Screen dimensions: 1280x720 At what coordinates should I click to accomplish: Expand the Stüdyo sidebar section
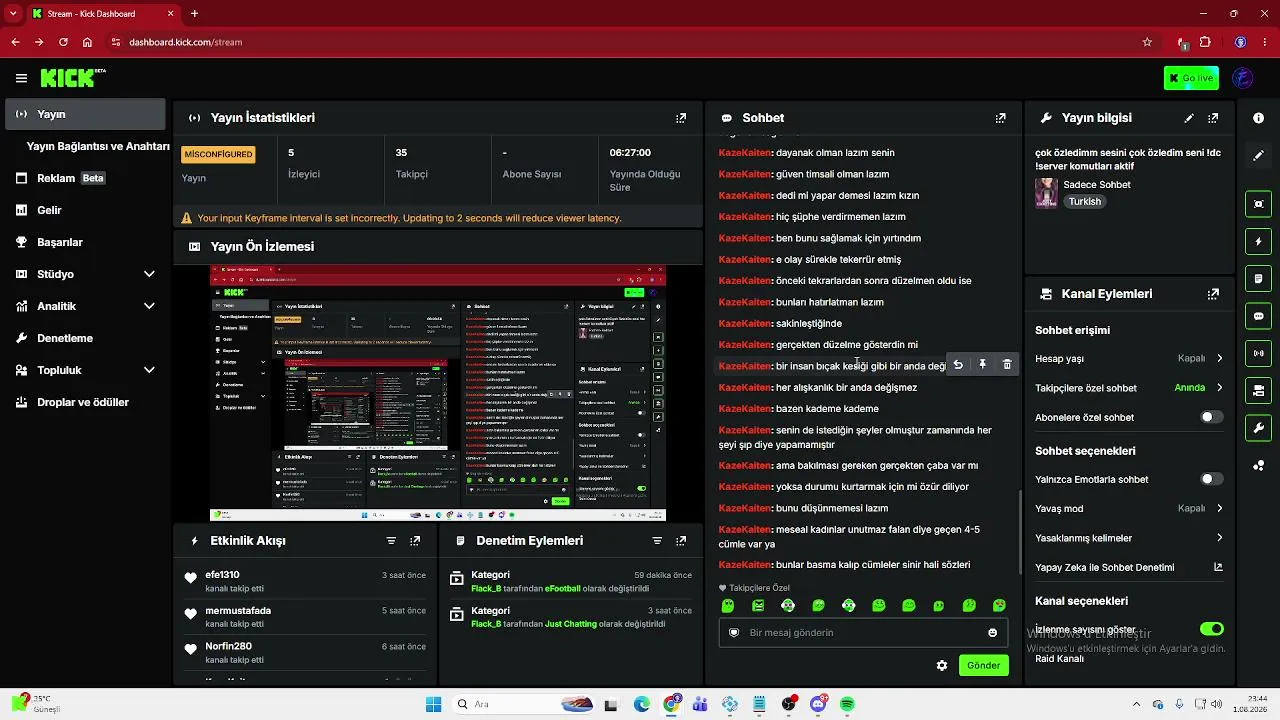point(149,274)
